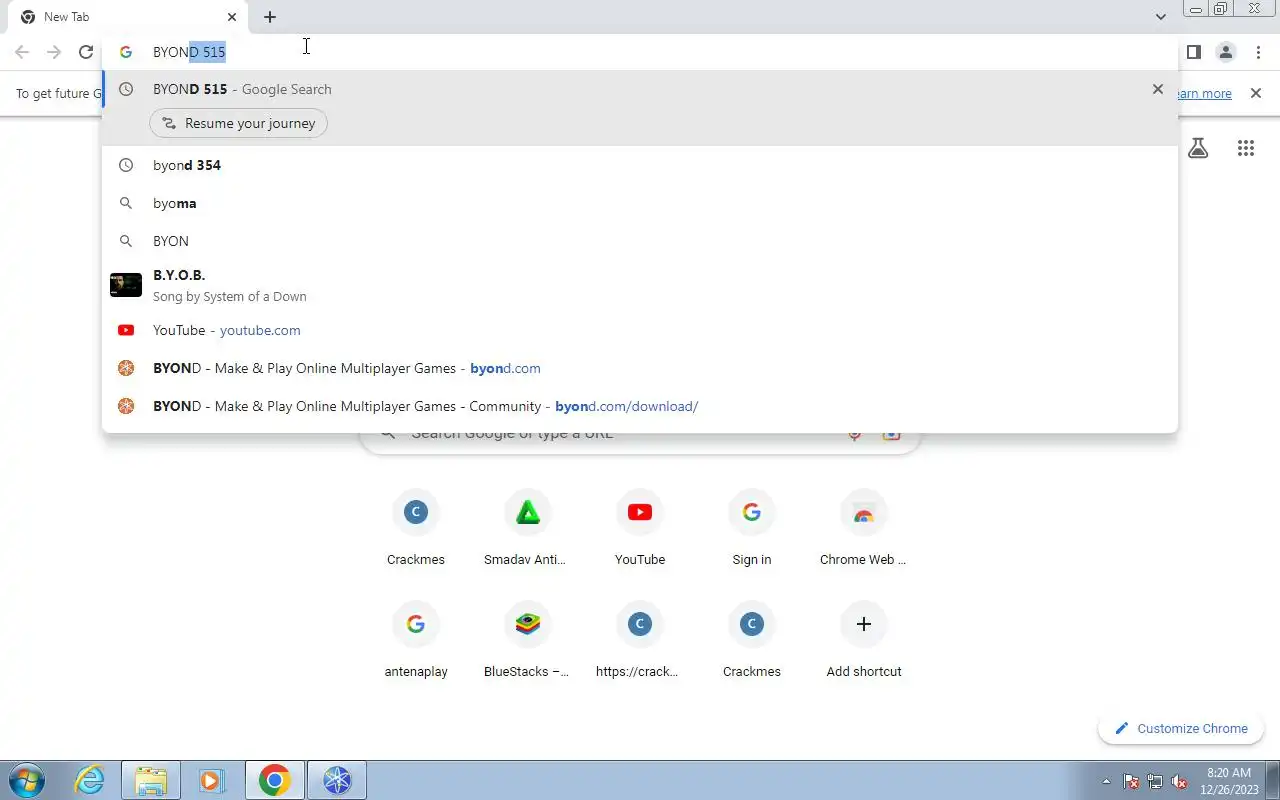
Task: Open the Smadav Antivirus shortcut
Action: tap(528, 530)
